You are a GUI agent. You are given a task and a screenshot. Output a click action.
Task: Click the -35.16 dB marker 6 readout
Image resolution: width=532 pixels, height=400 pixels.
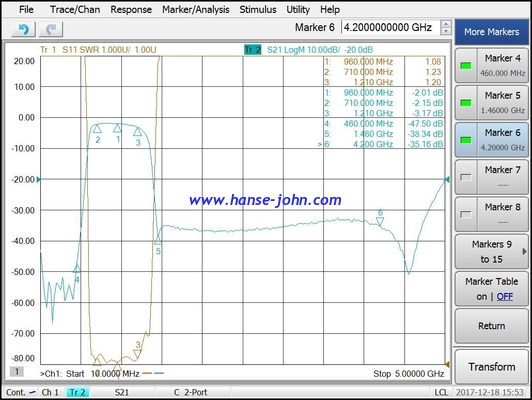coord(425,144)
